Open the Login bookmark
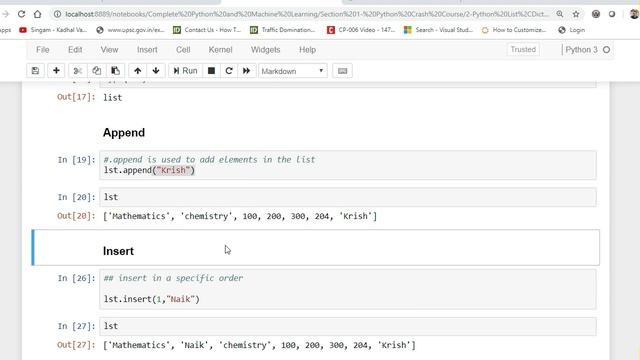 (x=571, y=30)
